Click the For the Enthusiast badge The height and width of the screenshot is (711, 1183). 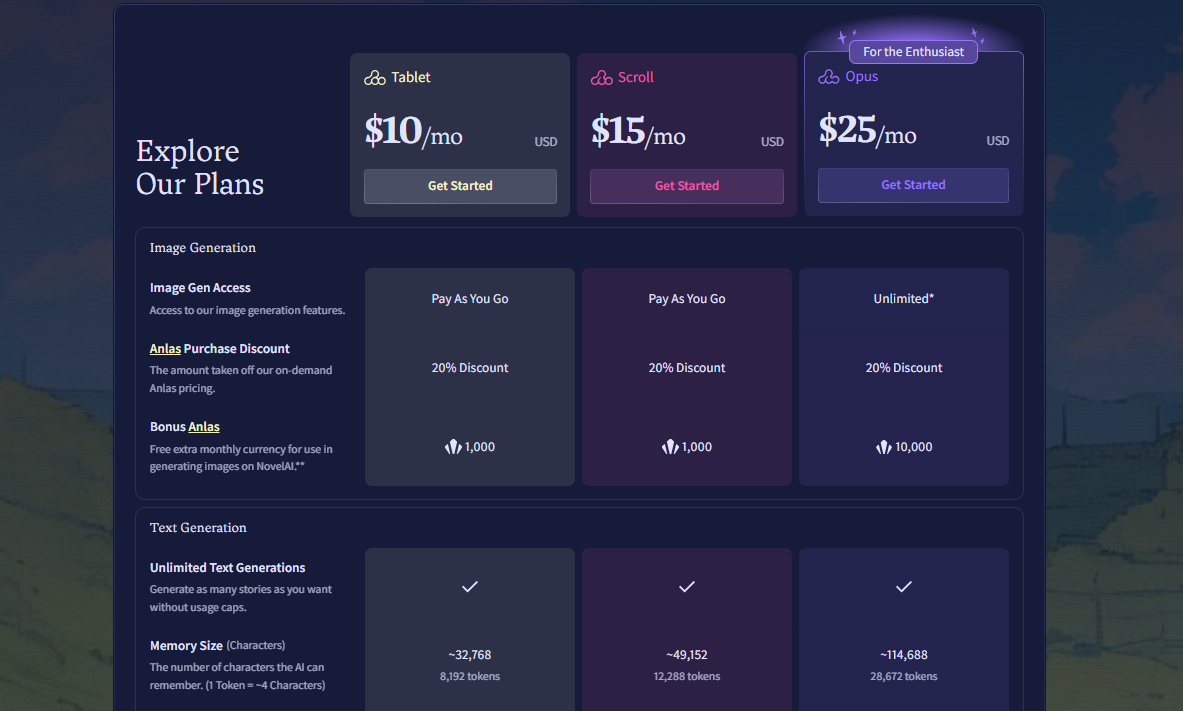click(913, 51)
